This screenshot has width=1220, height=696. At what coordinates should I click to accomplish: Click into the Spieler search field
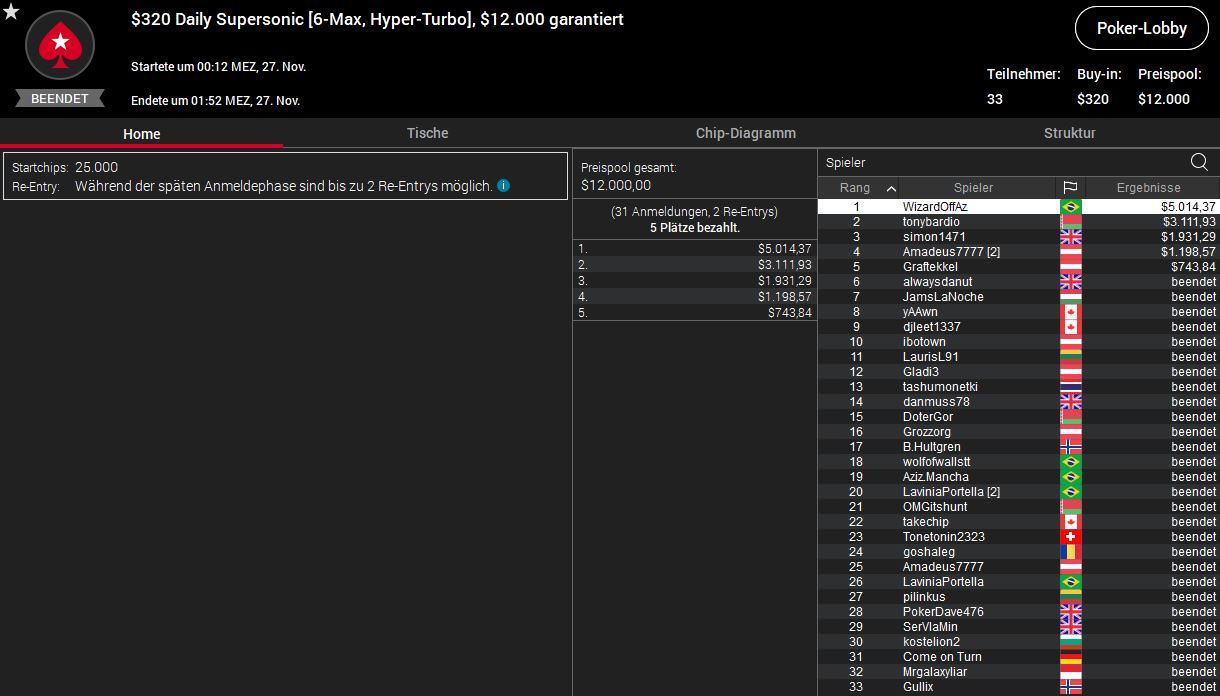1000,162
